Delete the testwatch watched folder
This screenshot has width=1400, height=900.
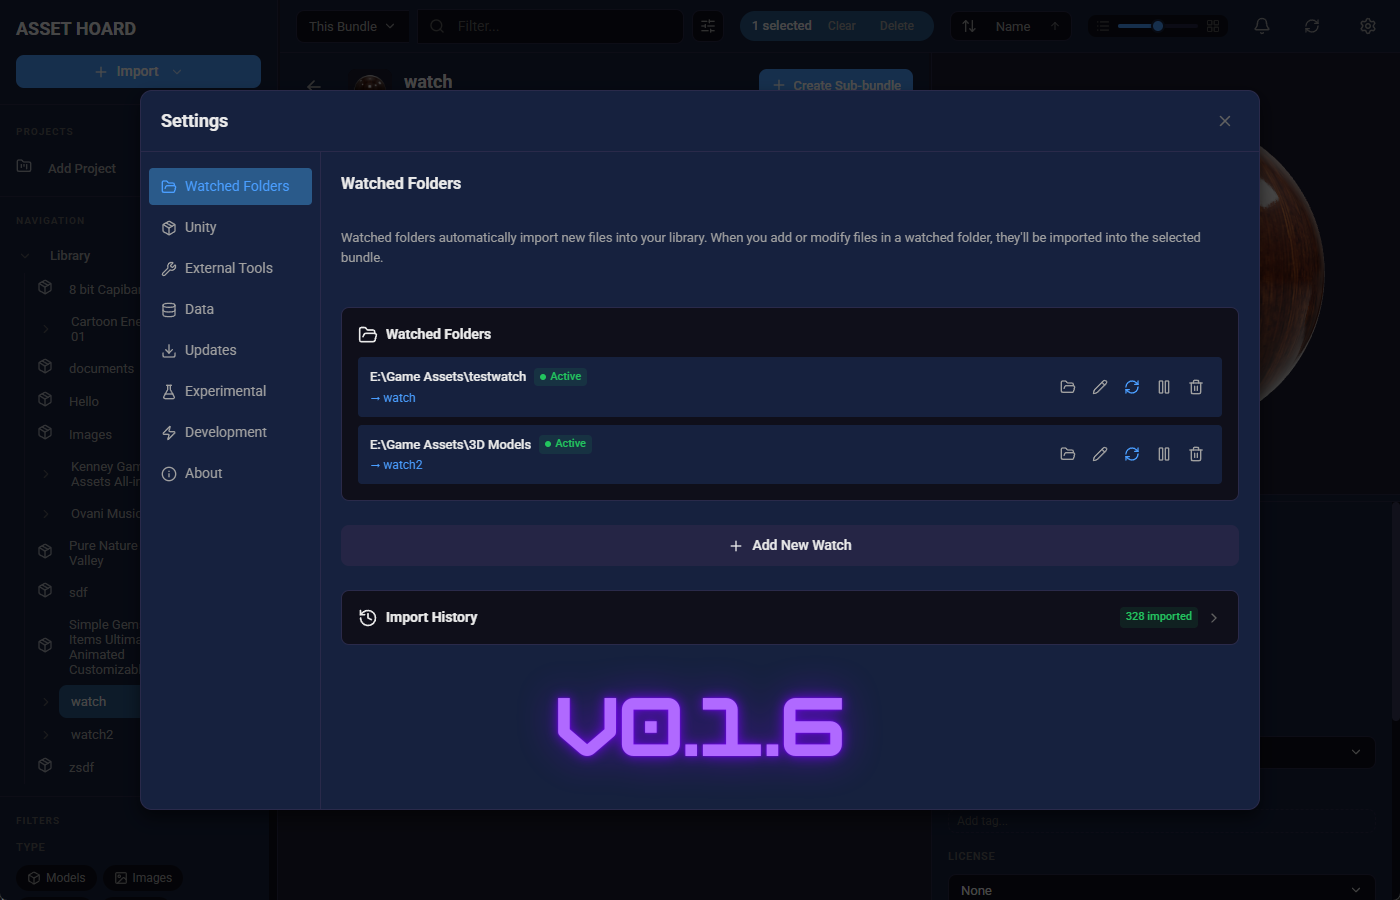point(1196,387)
